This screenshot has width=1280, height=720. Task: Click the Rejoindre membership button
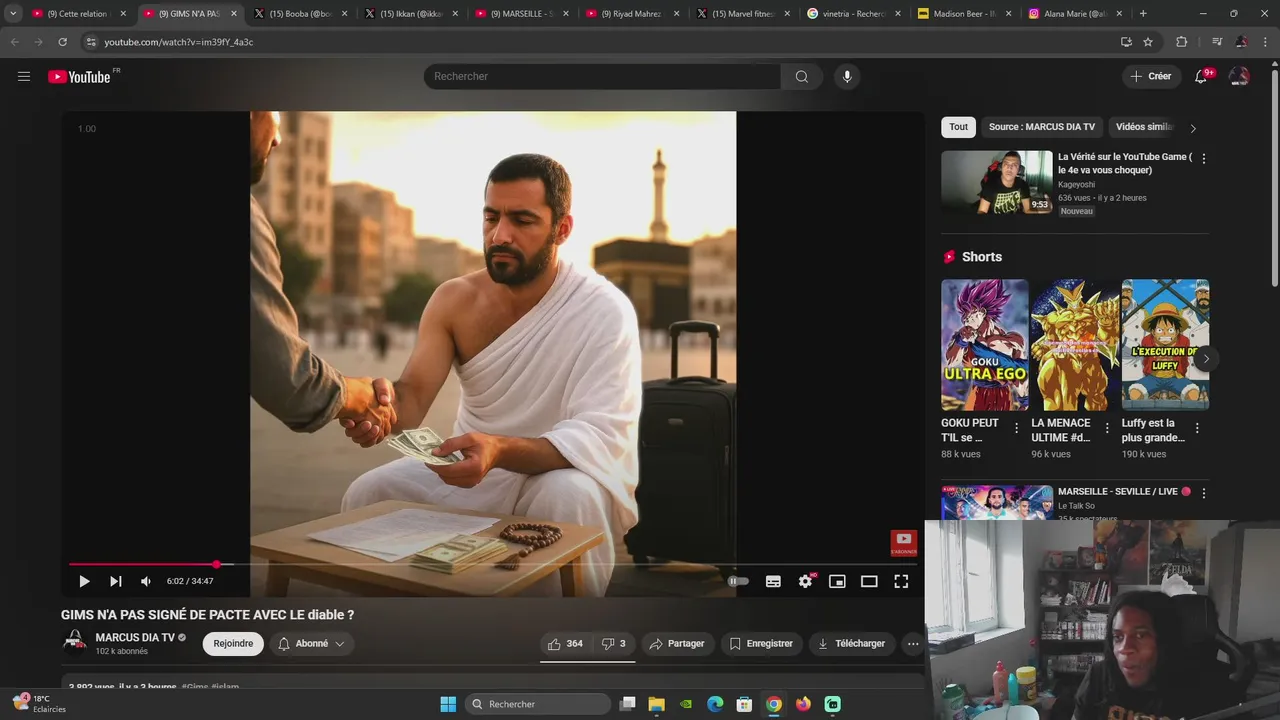click(x=233, y=644)
